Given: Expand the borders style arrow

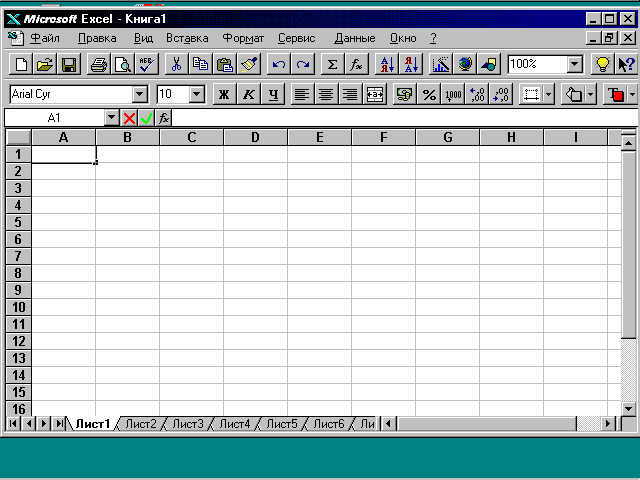Looking at the screenshot, I should (x=549, y=95).
